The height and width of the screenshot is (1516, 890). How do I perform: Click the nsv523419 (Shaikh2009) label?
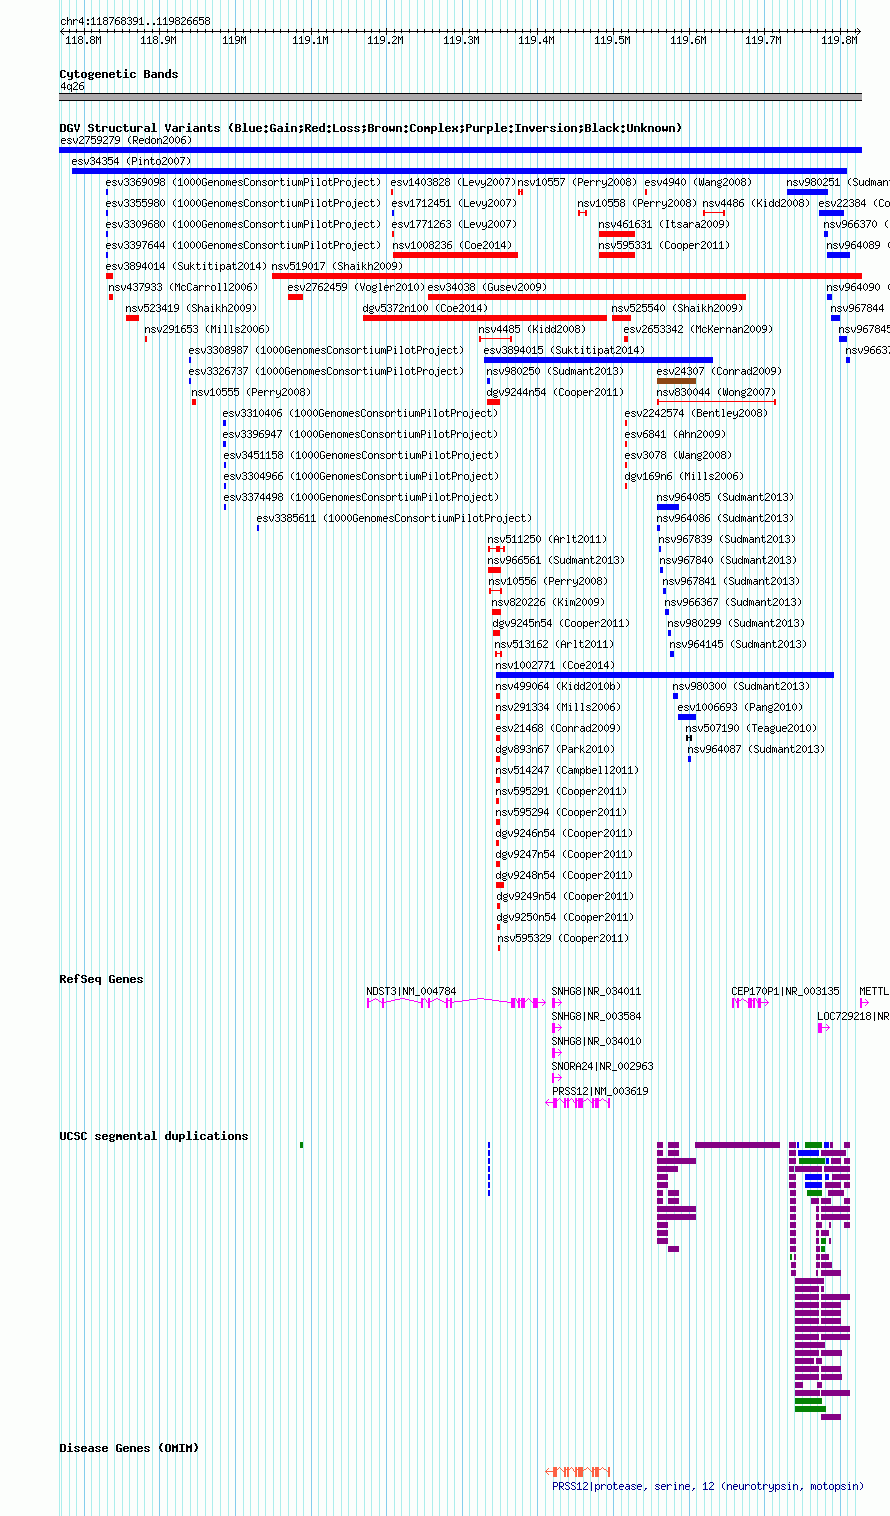pos(191,308)
